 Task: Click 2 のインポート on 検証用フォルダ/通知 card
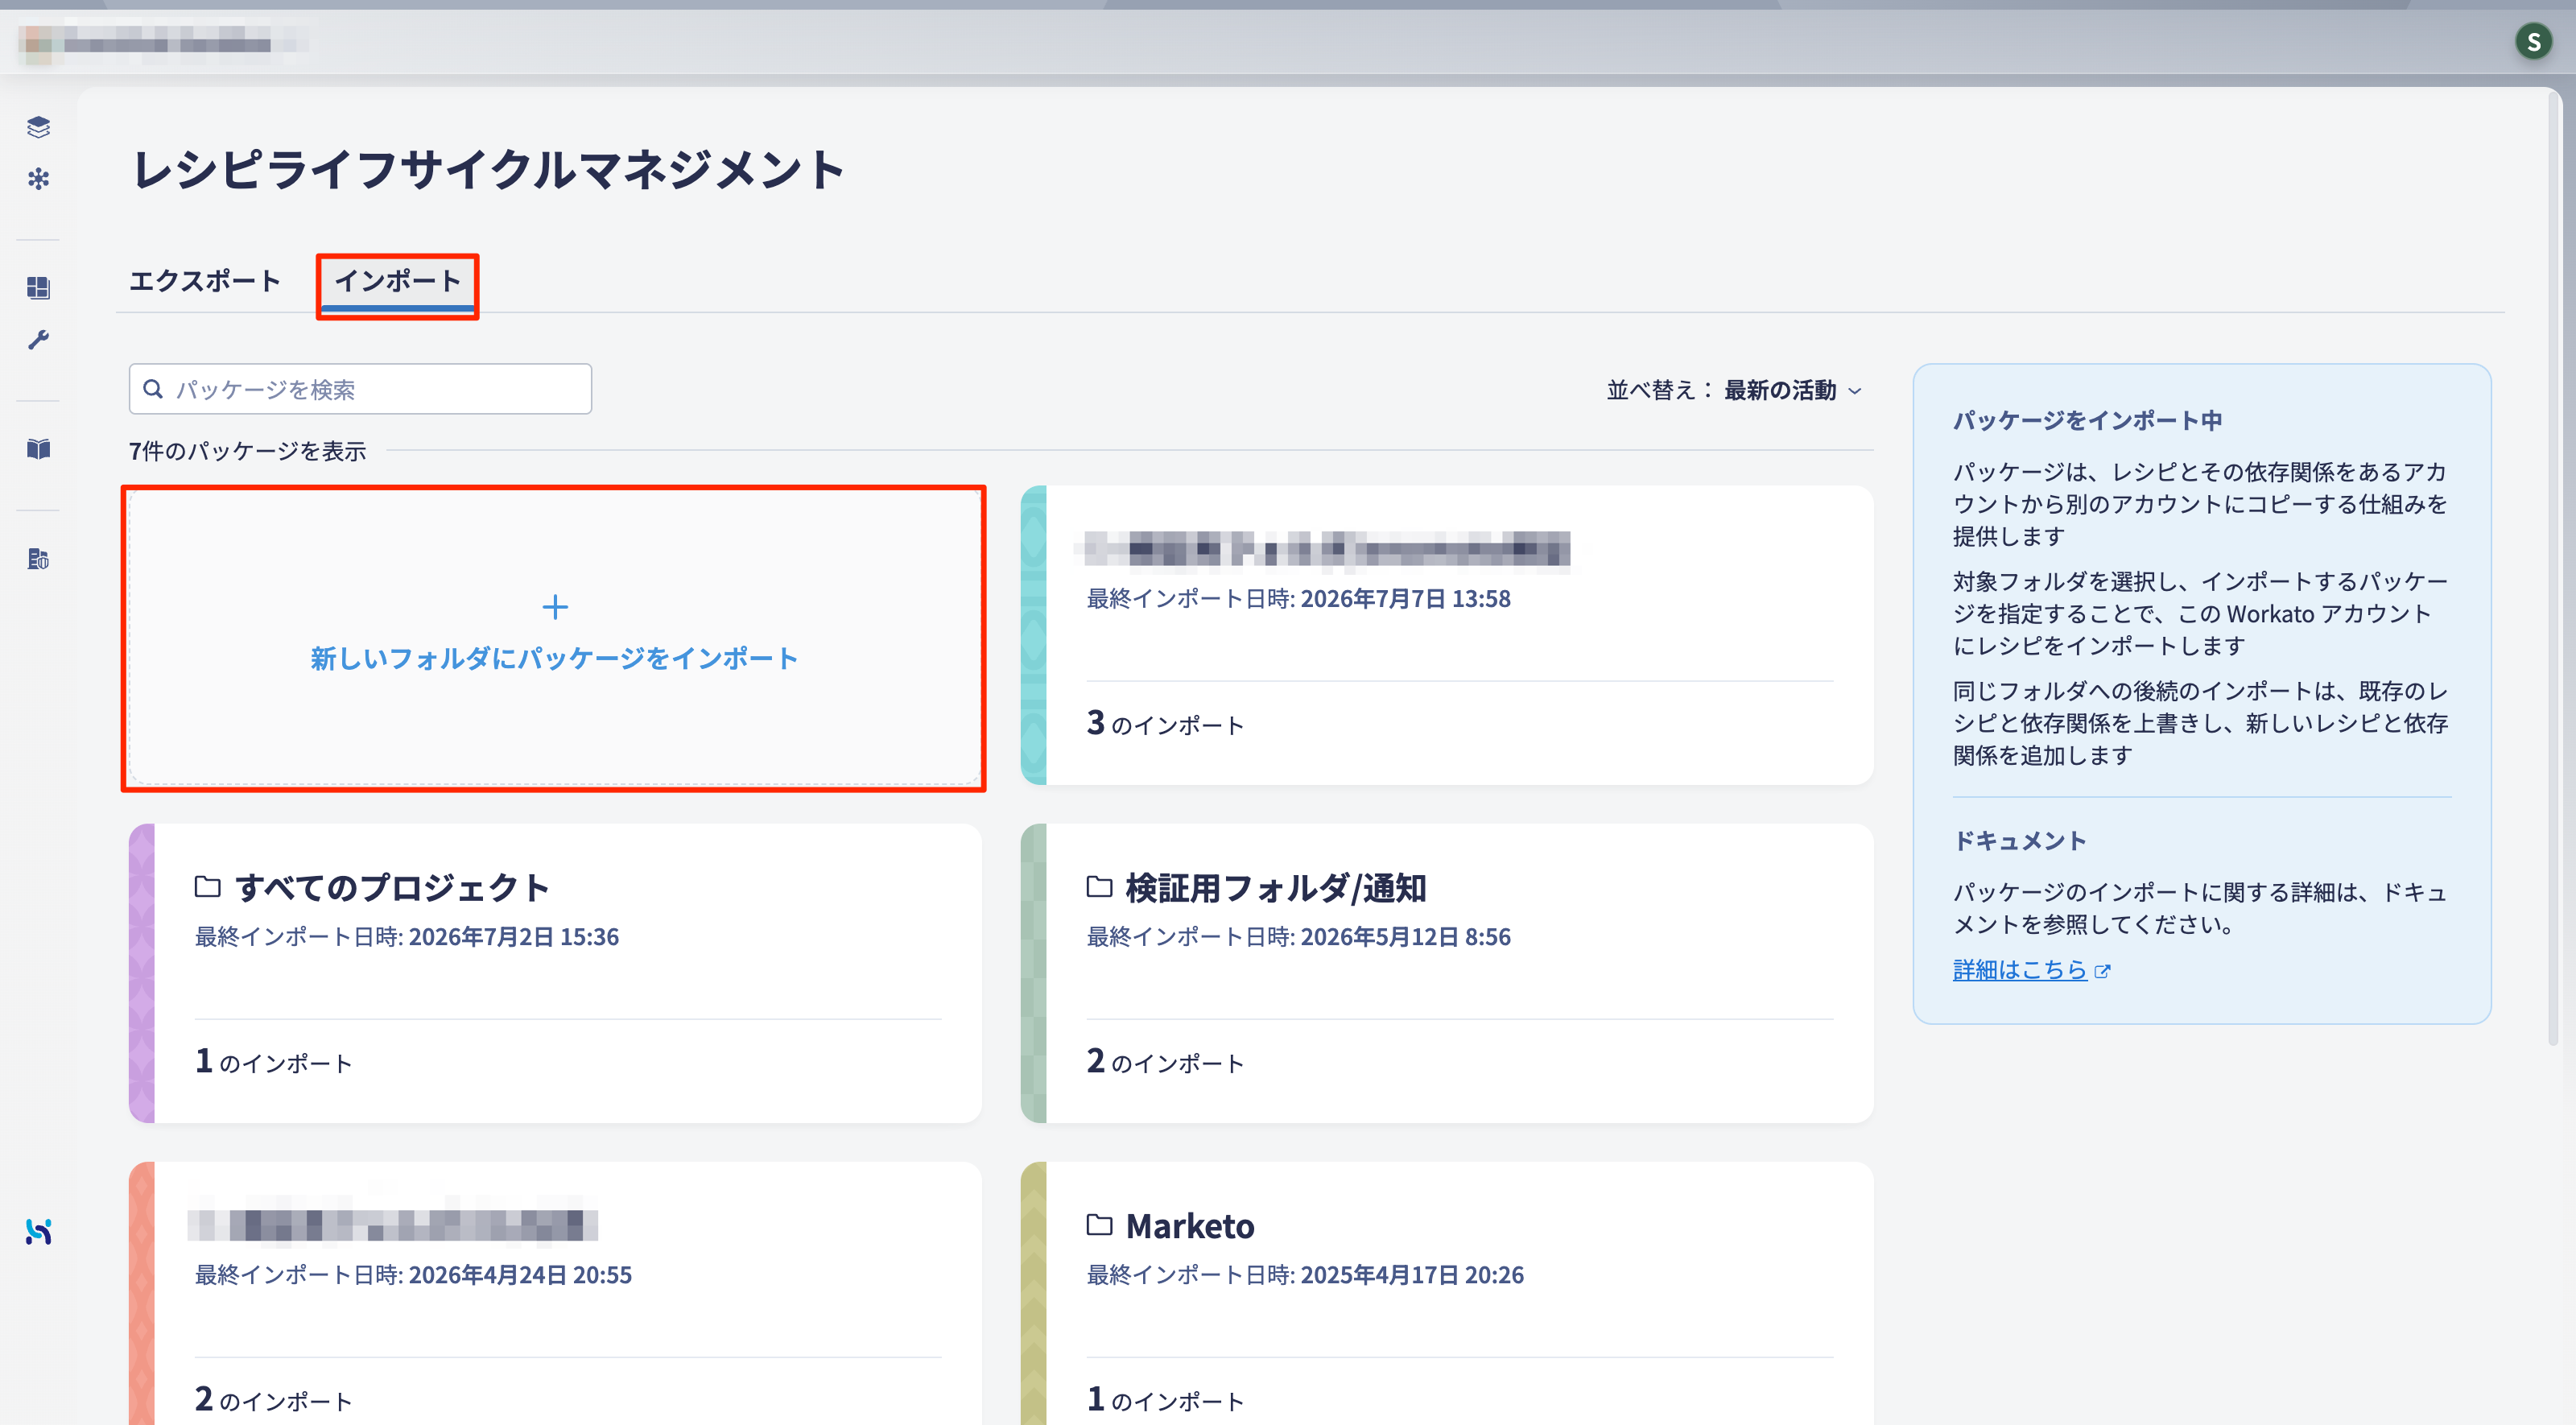(1165, 1061)
